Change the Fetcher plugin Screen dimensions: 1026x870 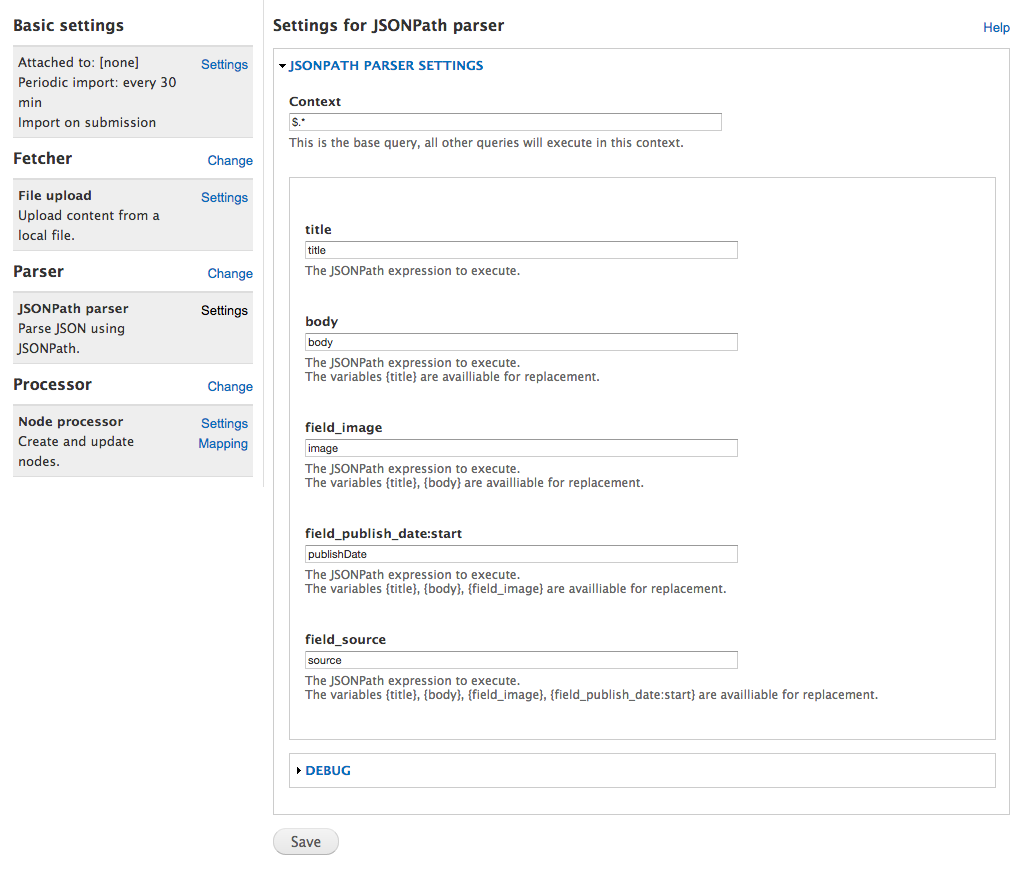230,160
